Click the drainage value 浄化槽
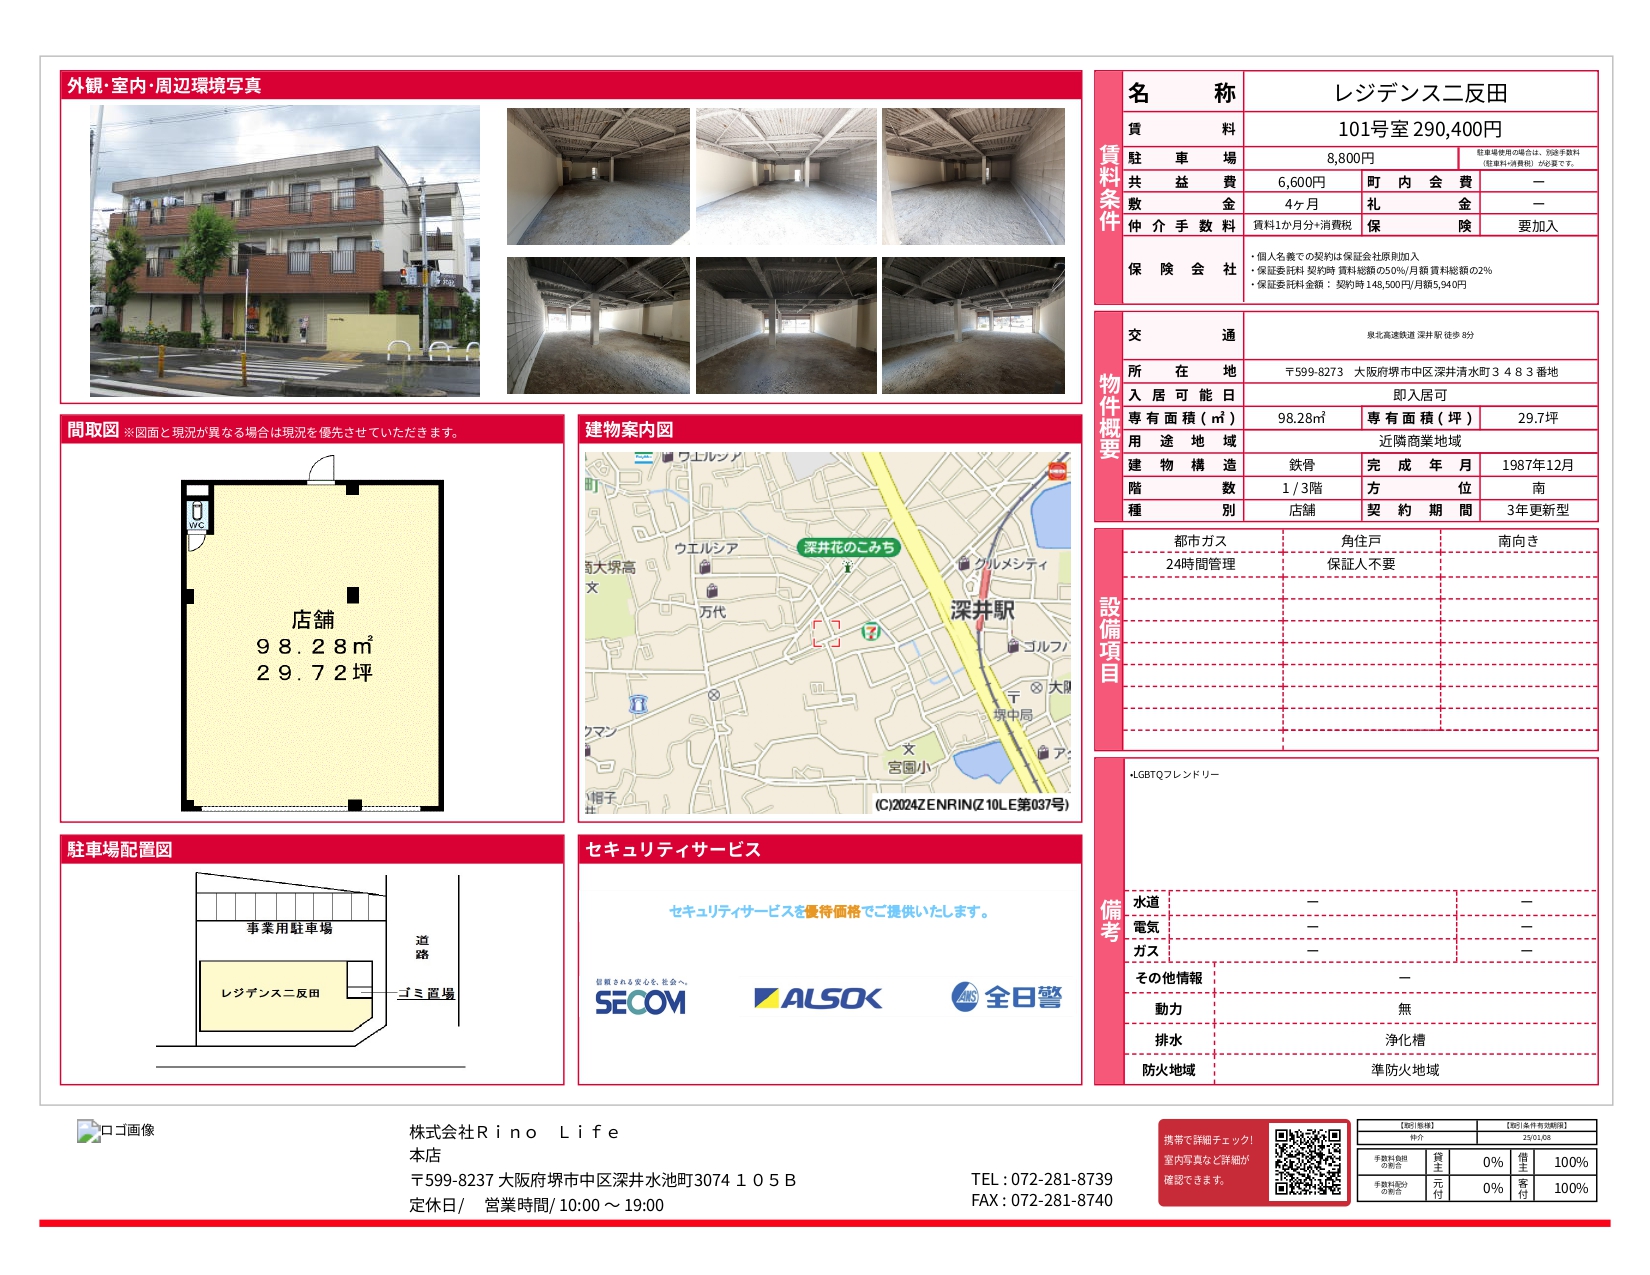 click(1405, 1040)
